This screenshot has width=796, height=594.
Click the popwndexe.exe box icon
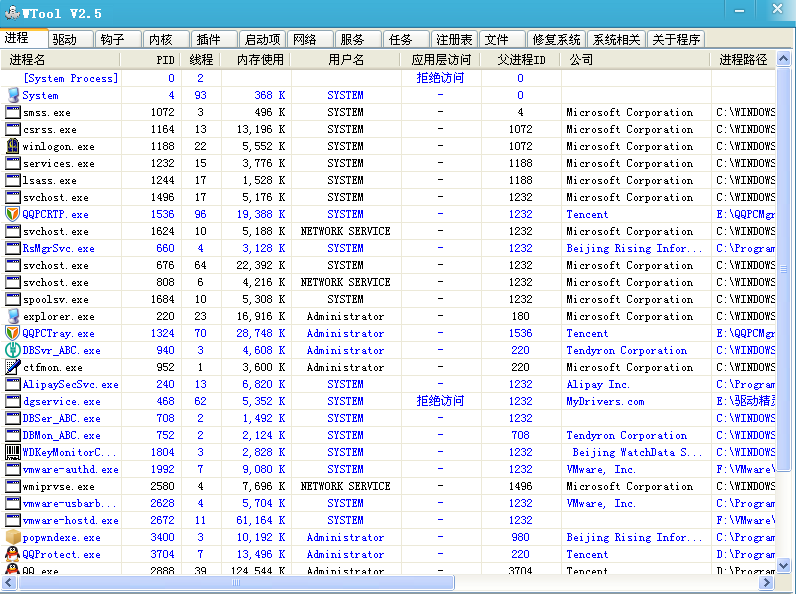pyautogui.click(x=13, y=537)
